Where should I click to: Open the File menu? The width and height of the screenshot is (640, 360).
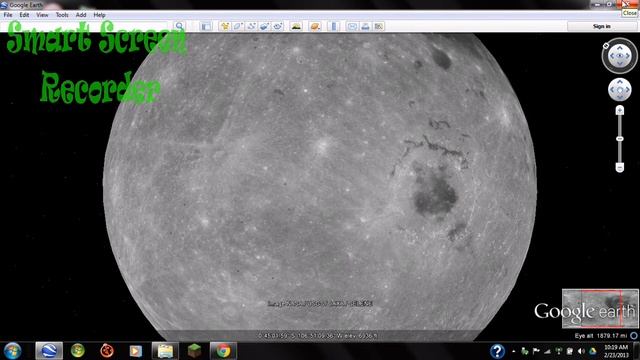(8, 15)
